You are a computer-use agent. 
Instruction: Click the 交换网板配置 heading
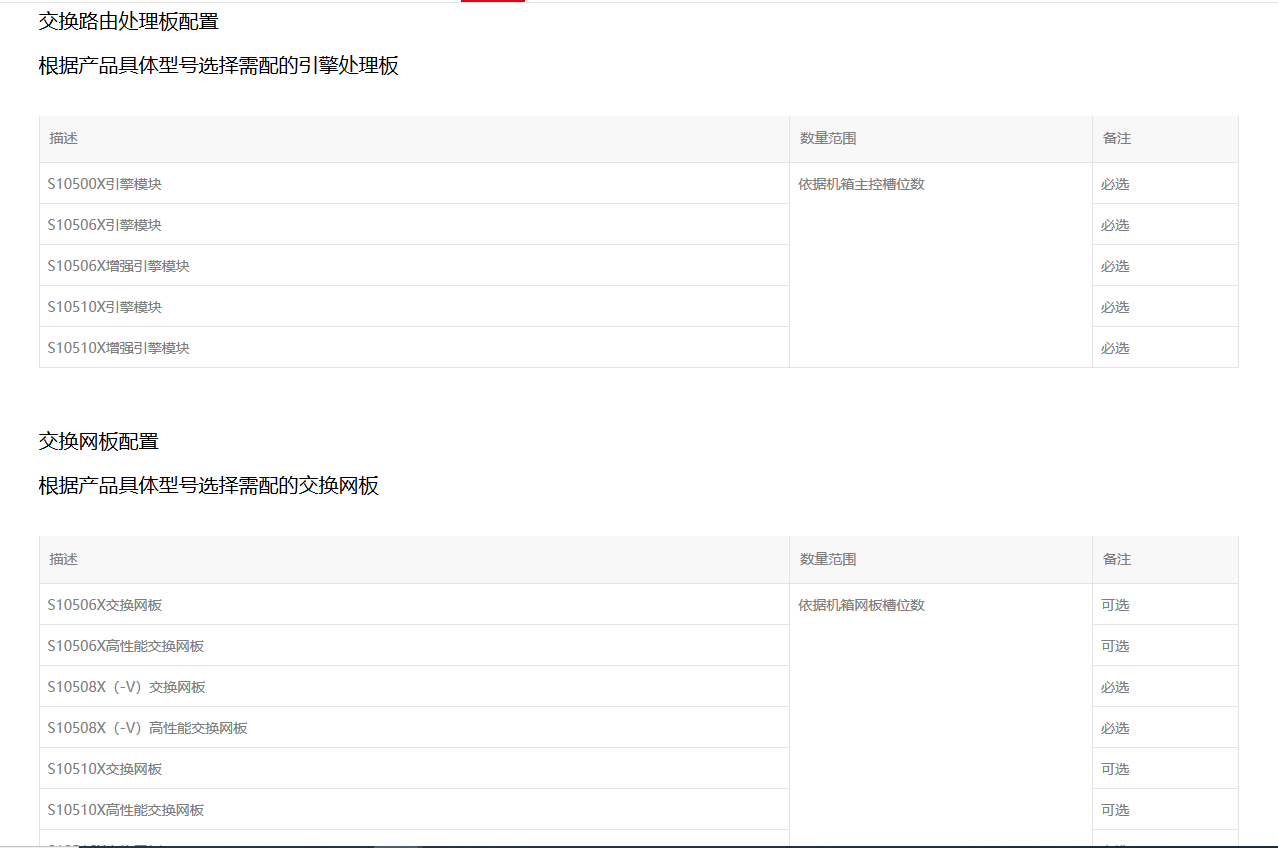[98, 441]
